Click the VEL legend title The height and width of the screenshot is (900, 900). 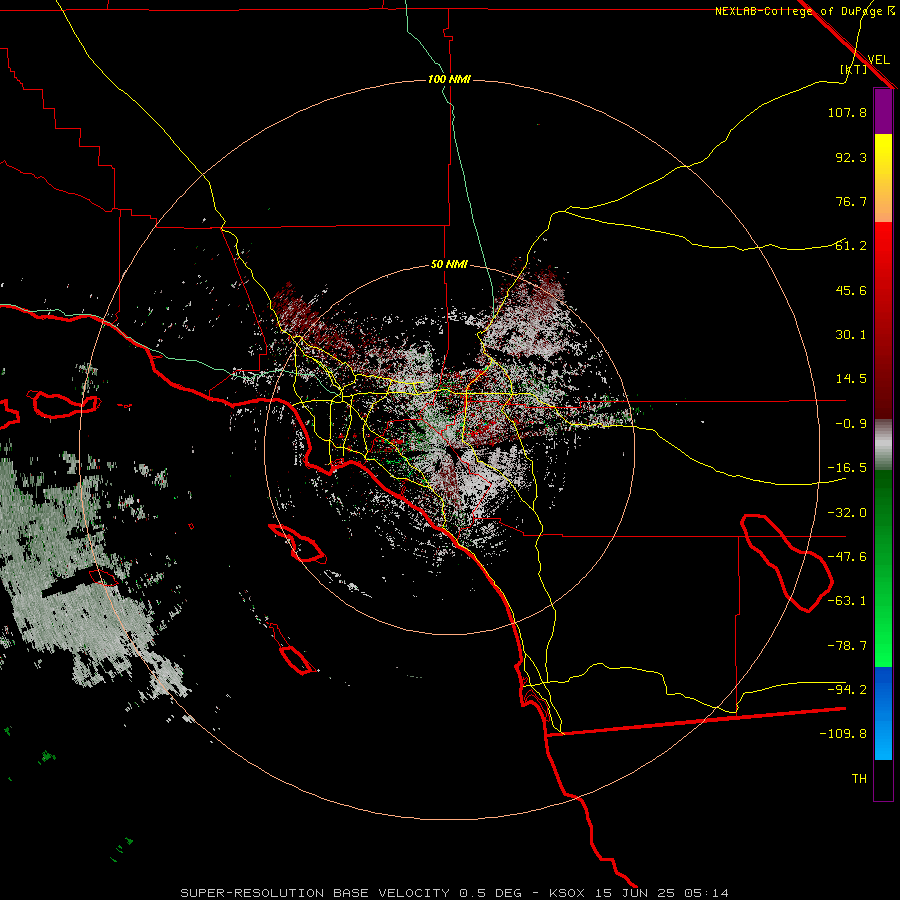[x=878, y=59]
